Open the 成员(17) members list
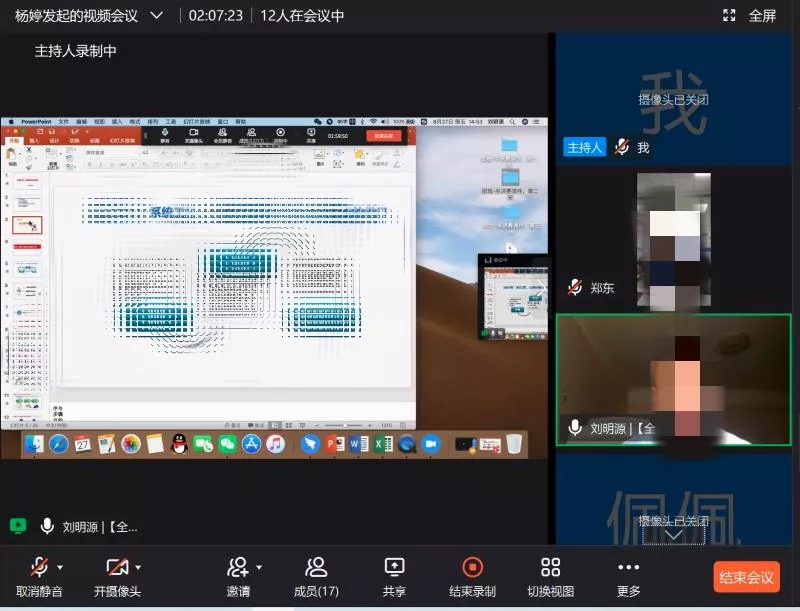 pyautogui.click(x=315, y=568)
